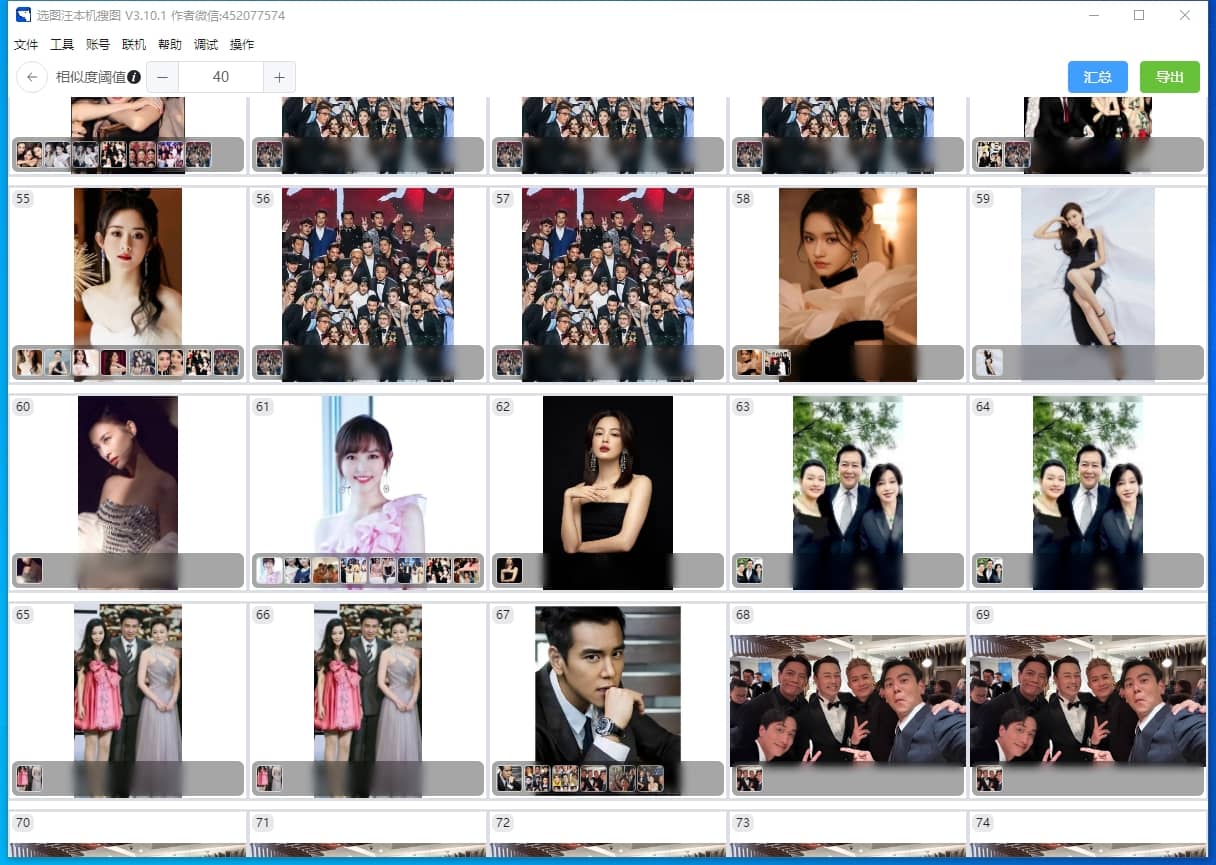The image size is (1216, 865).
Task: Open the 账号 menu
Action: [98, 45]
